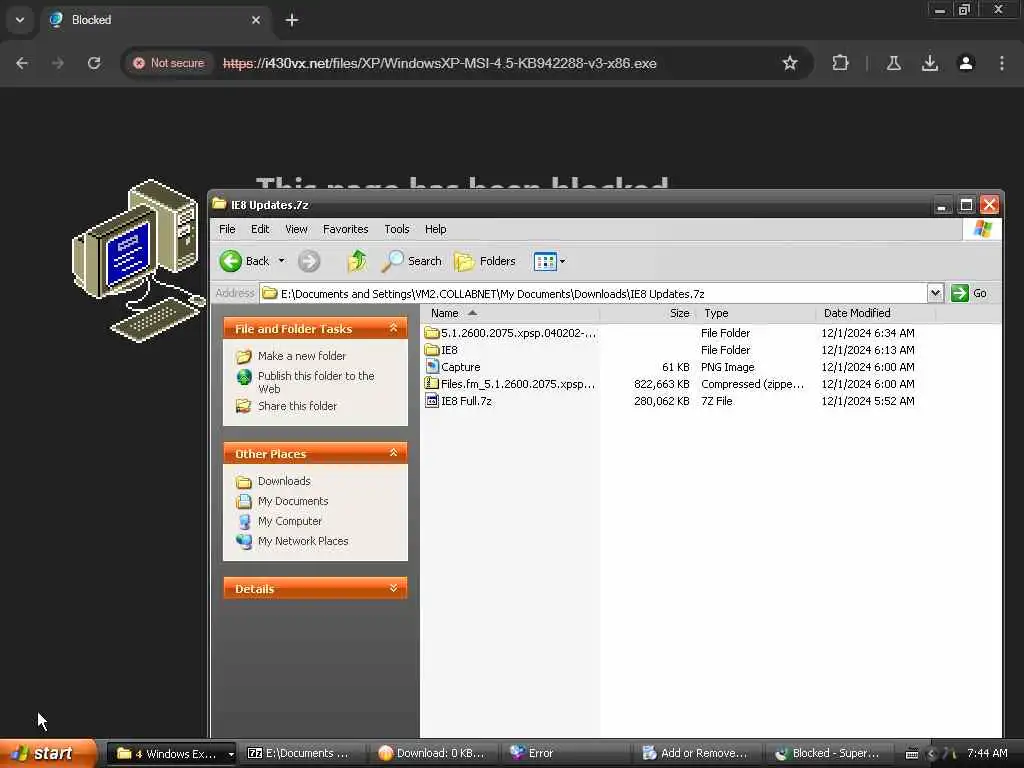Image resolution: width=1024 pixels, height=768 pixels.
Task: Select the Capture PNG image icon
Action: pos(431,367)
